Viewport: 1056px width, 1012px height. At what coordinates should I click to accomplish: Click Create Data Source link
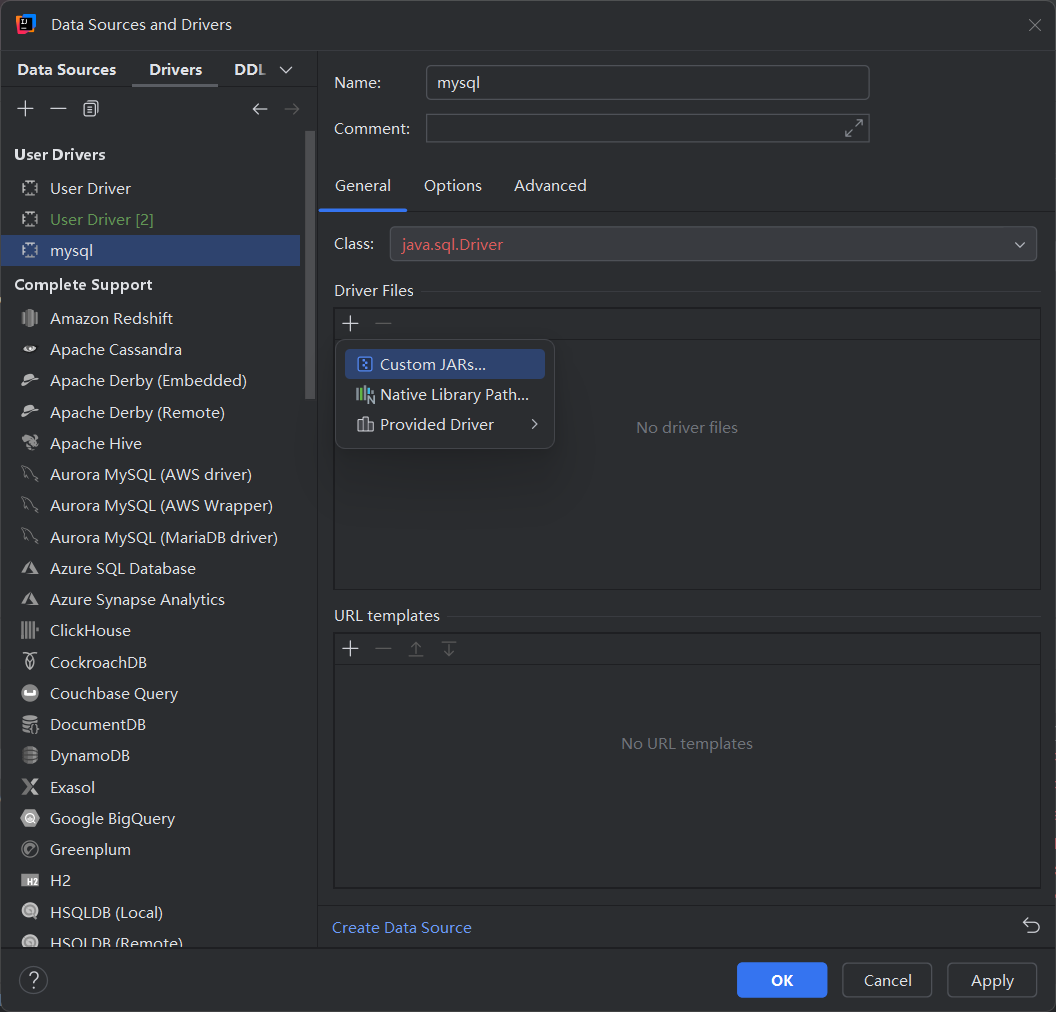401,928
